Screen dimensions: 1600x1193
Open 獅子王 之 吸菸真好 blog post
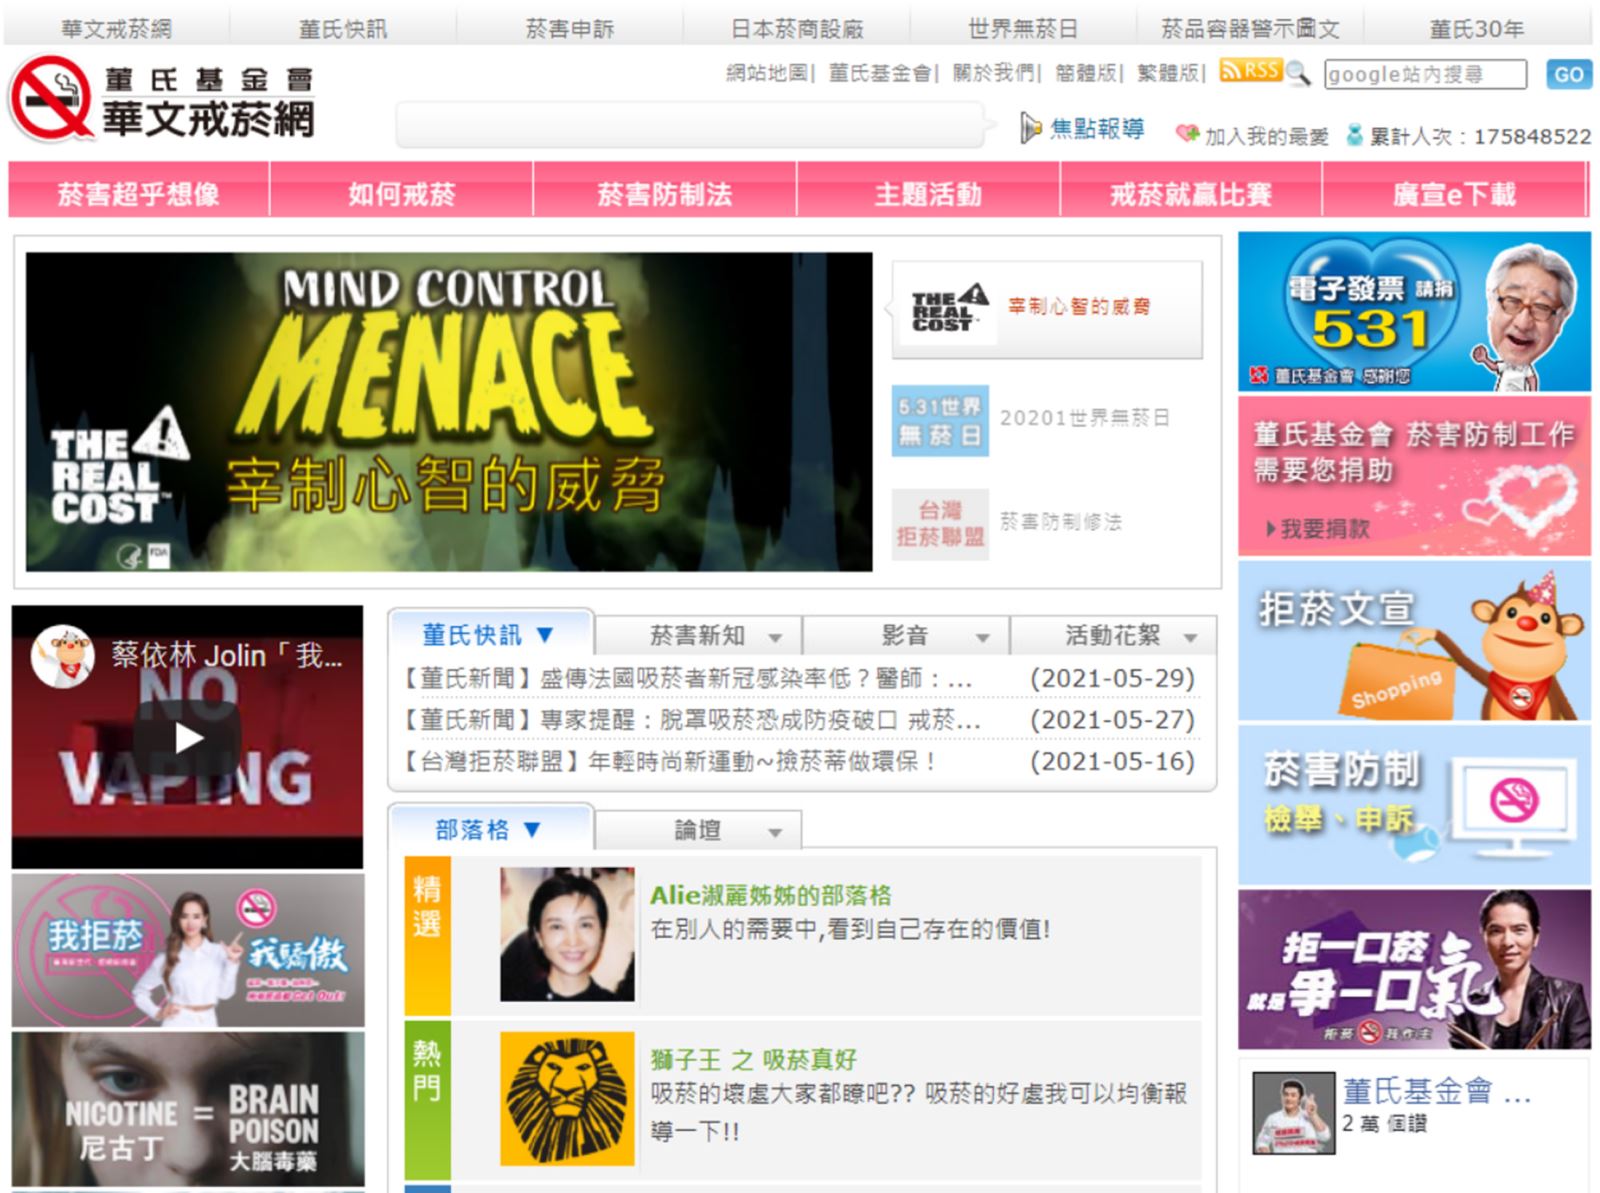click(753, 1059)
